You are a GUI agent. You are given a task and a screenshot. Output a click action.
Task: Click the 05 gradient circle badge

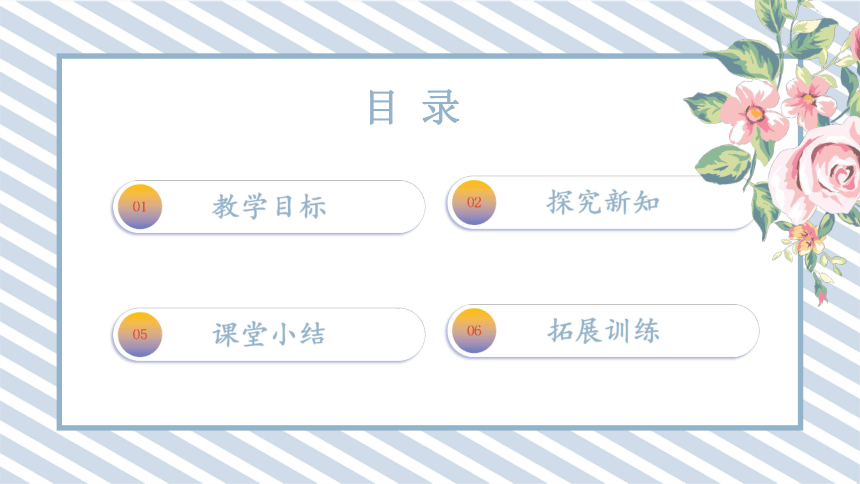pyautogui.click(x=140, y=334)
